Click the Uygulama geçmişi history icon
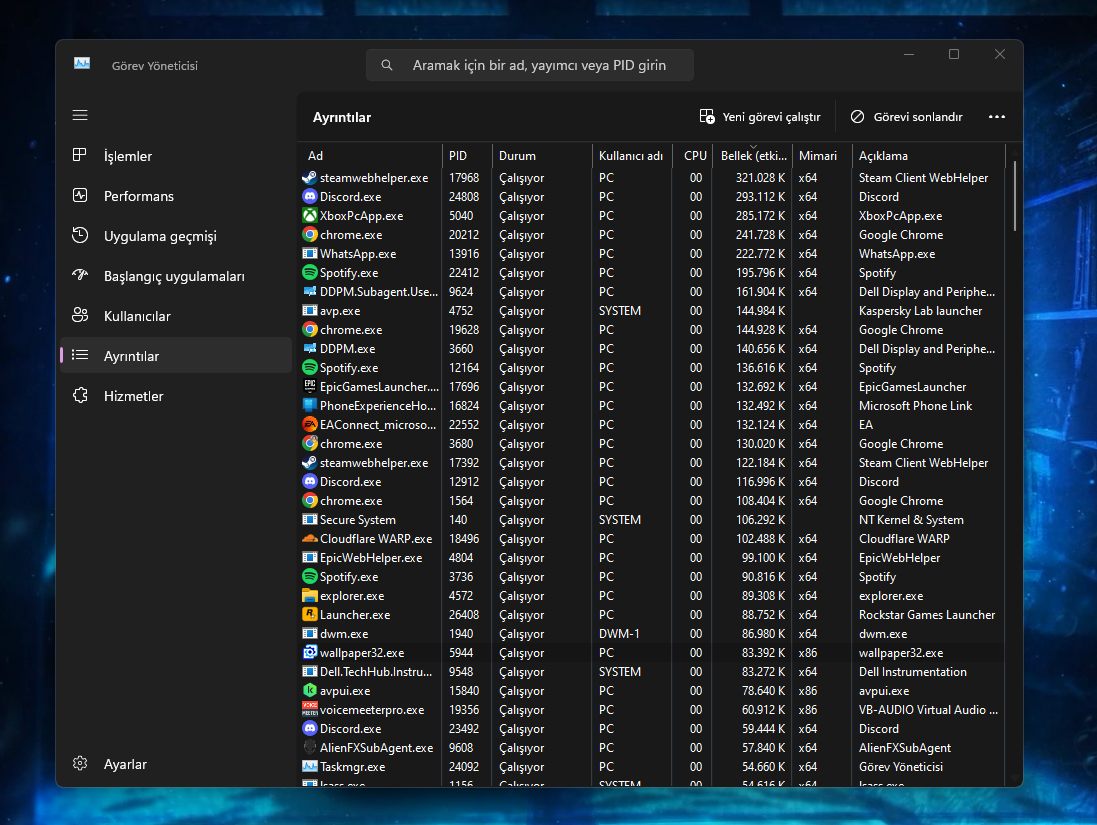The height and width of the screenshot is (825, 1097). 80,236
